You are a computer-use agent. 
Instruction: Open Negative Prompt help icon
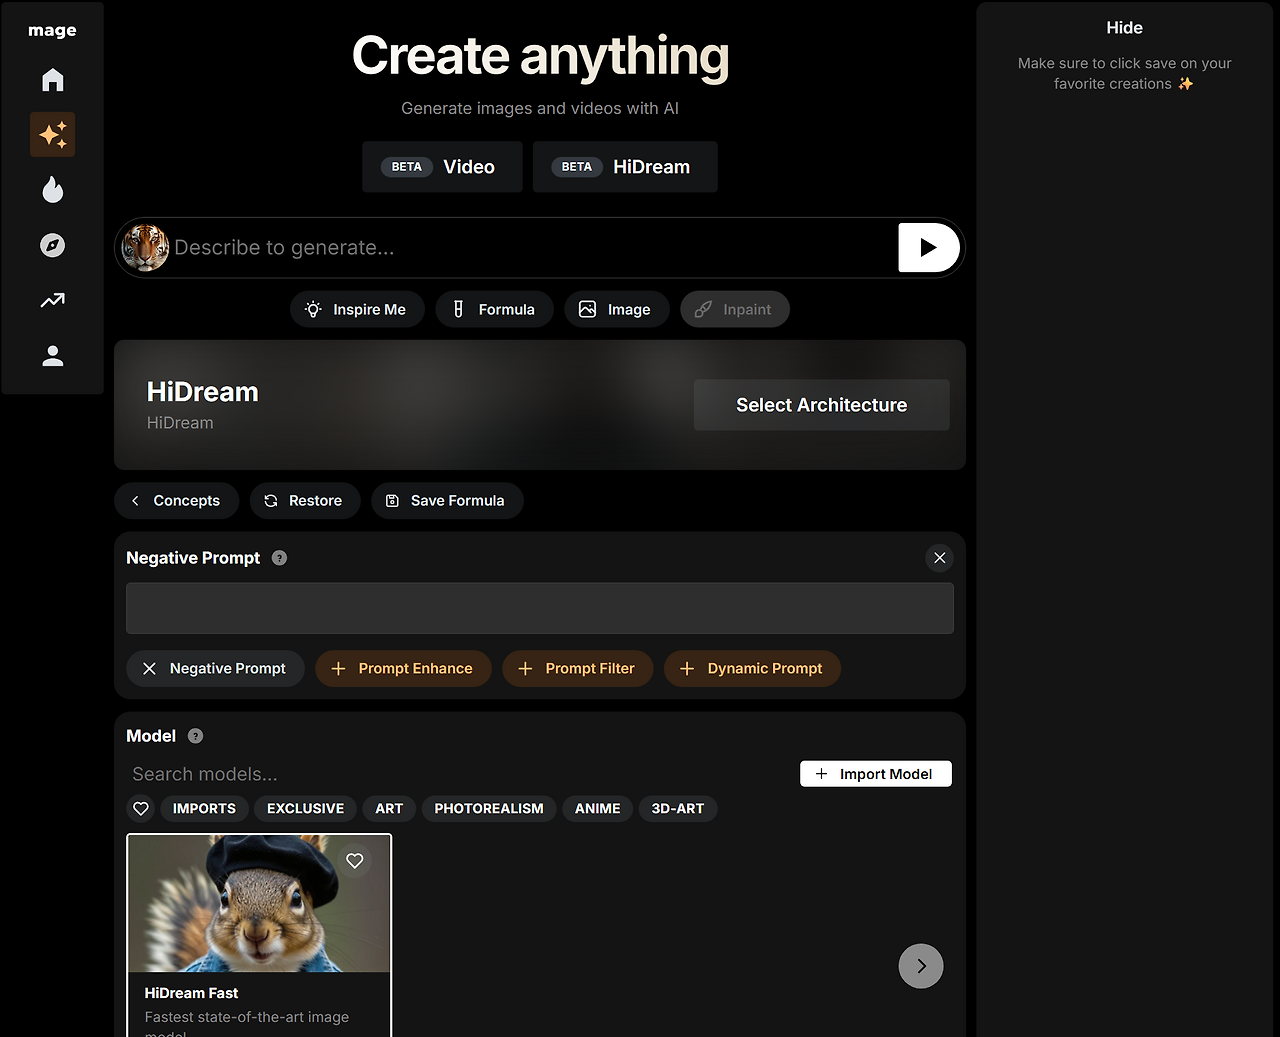280,558
